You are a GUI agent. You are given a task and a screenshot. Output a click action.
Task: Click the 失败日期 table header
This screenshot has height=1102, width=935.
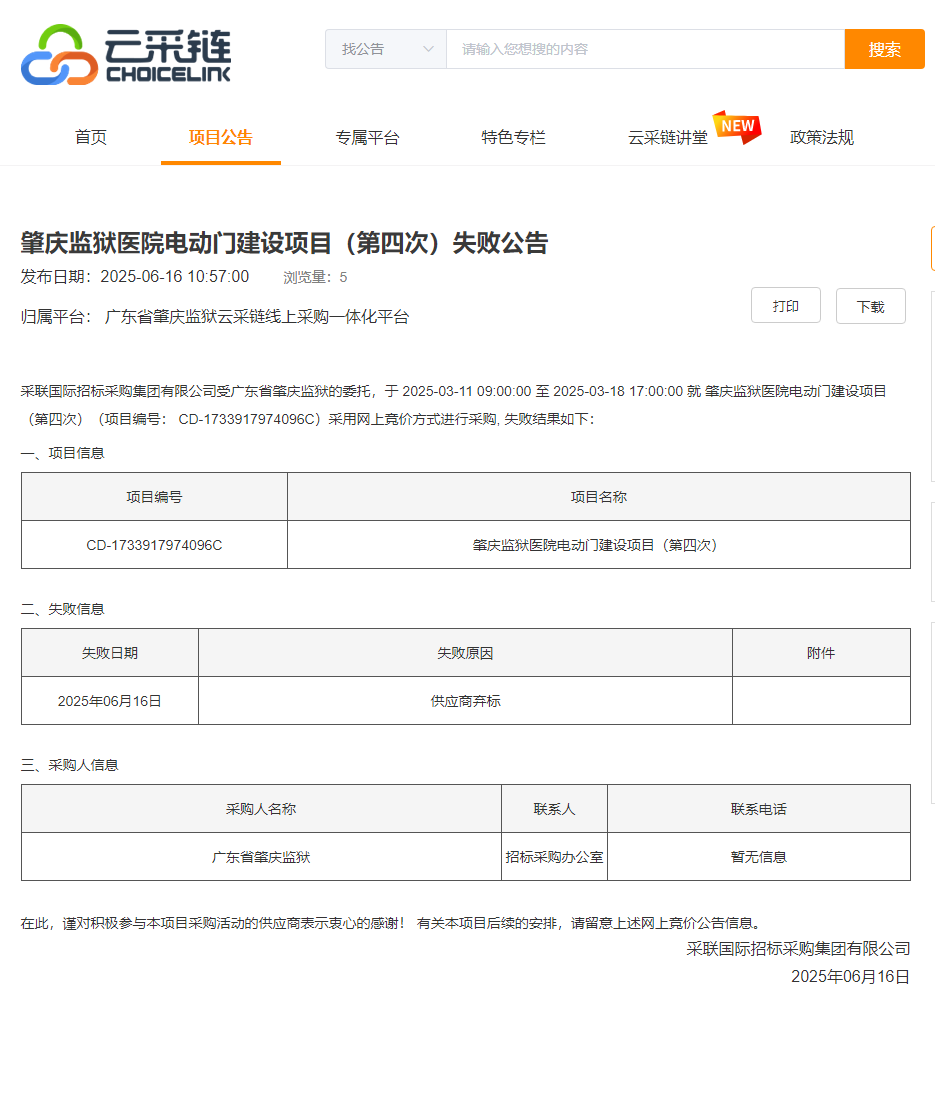pos(110,653)
